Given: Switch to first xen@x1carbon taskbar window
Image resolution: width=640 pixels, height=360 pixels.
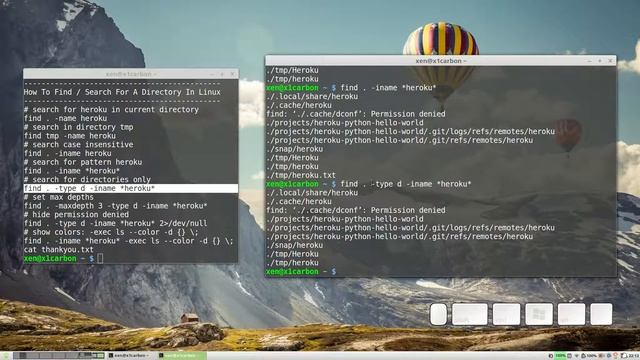Looking at the screenshot, I should tap(131, 356).
